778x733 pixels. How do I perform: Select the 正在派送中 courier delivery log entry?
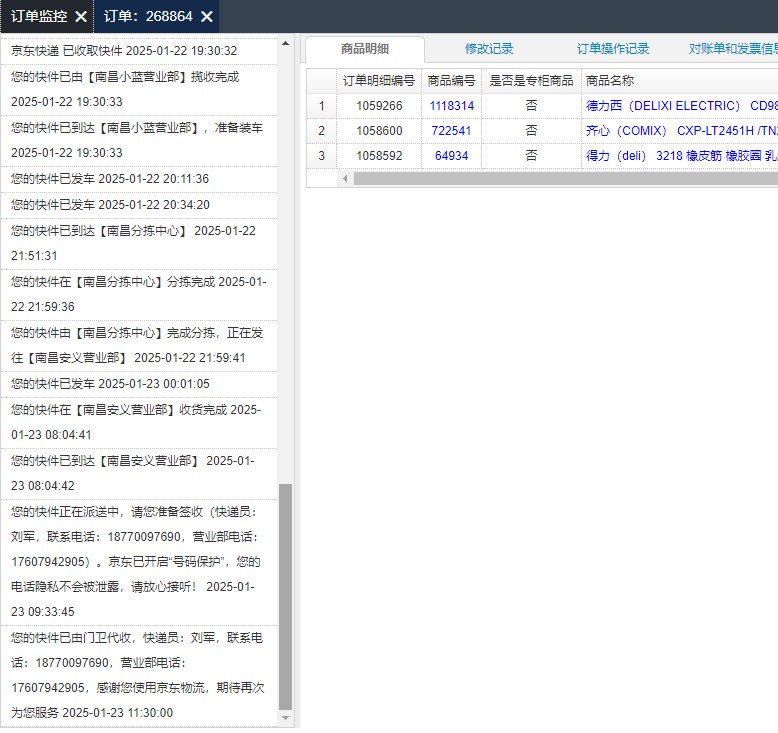(139, 562)
